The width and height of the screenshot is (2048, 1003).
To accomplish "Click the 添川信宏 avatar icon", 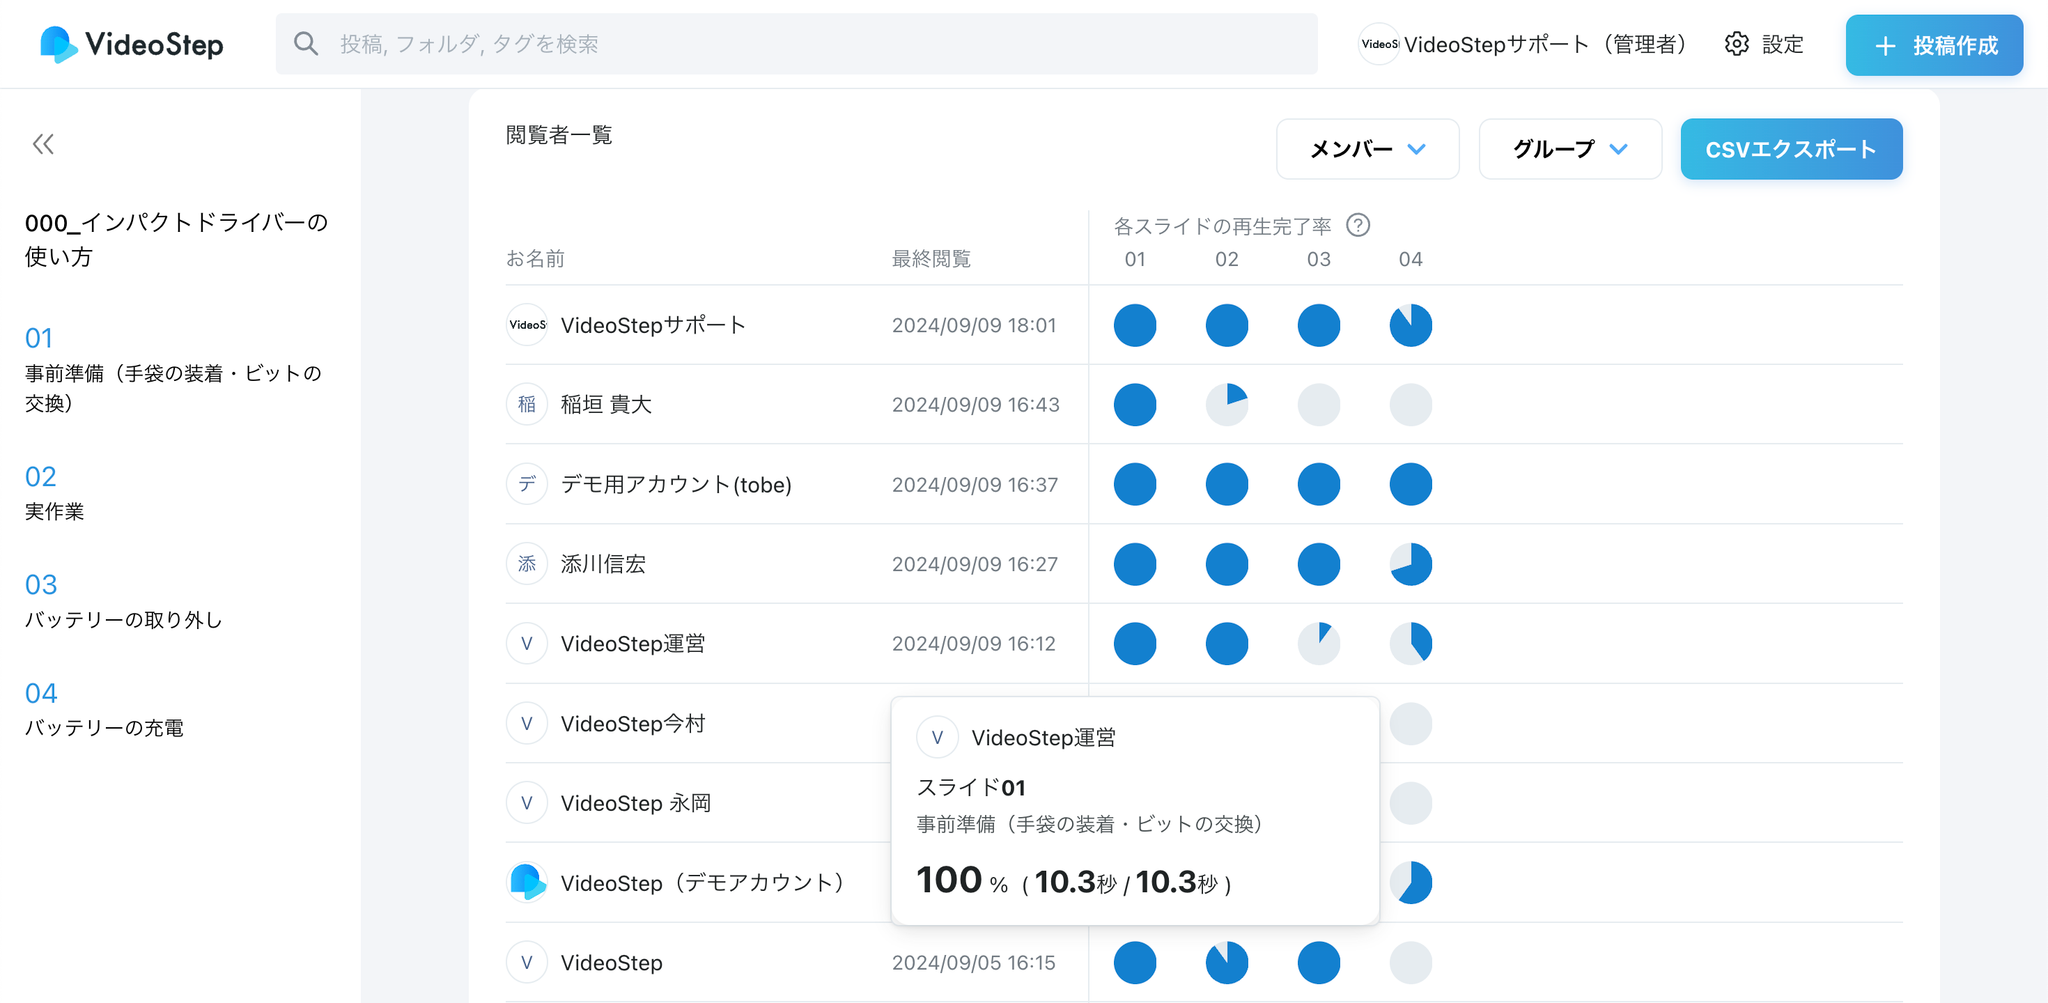I will (x=527, y=564).
